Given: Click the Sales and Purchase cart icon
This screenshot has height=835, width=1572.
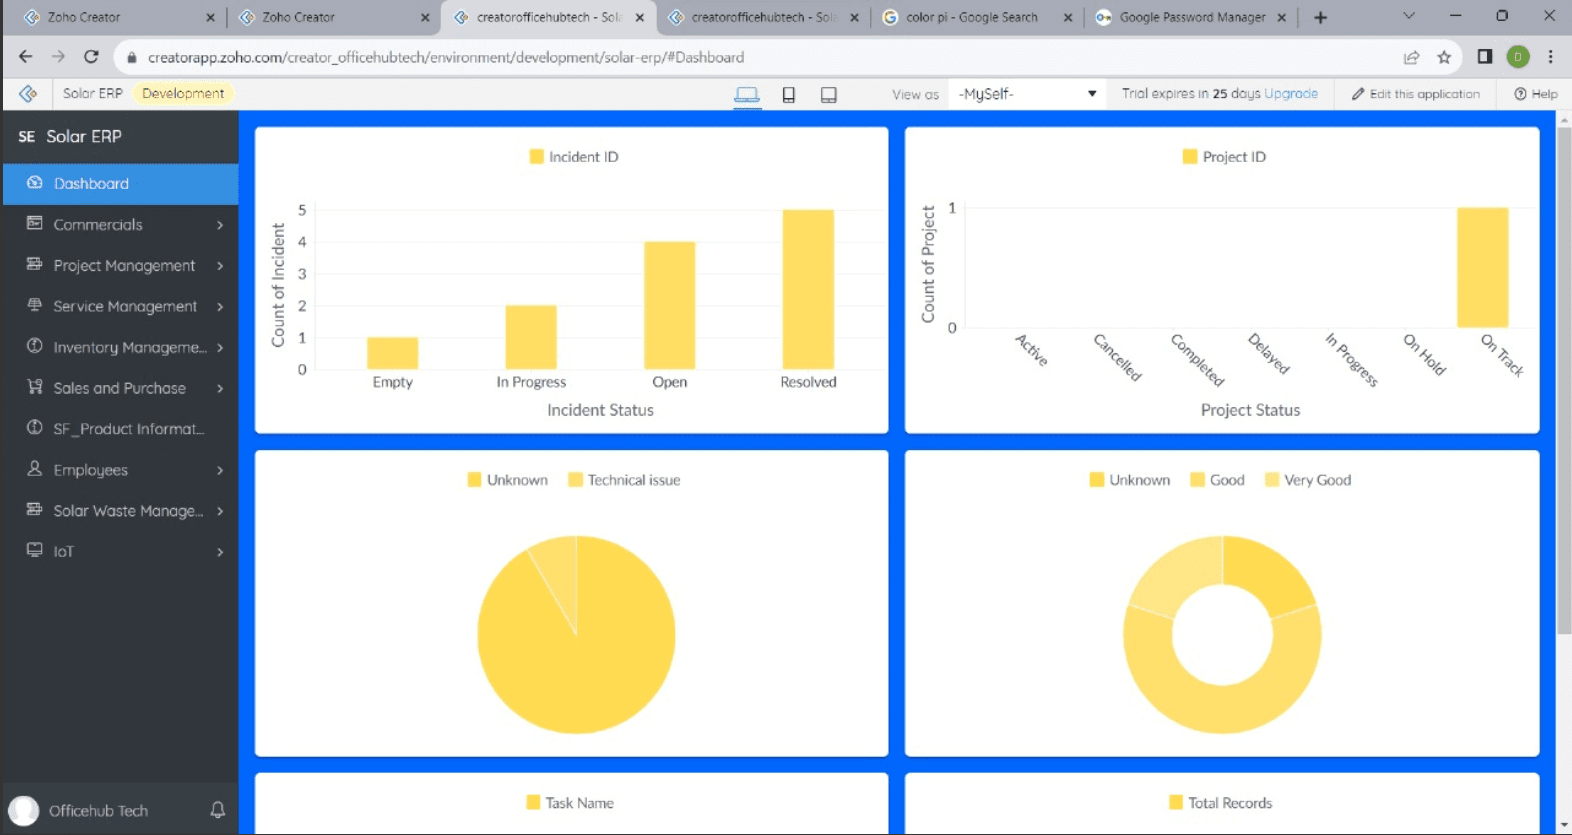Looking at the screenshot, I should [35, 387].
